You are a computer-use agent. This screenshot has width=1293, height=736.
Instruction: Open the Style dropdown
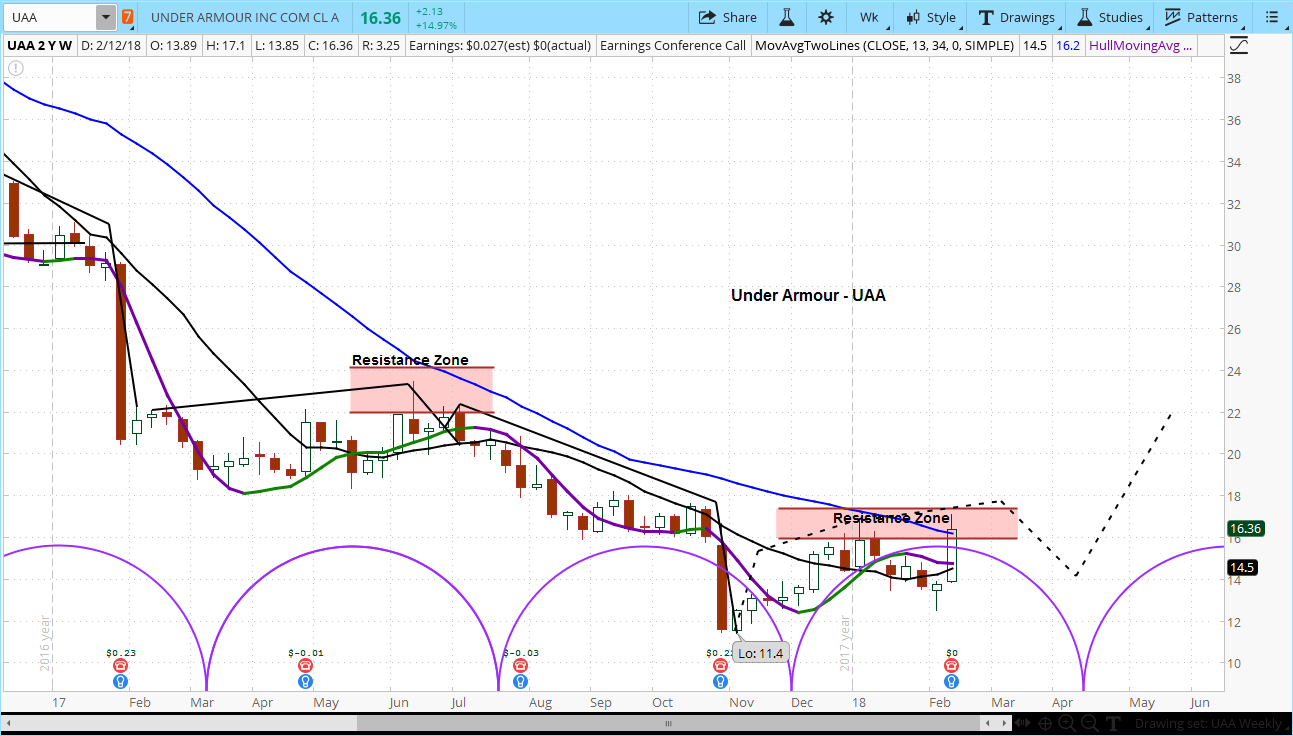(930, 17)
